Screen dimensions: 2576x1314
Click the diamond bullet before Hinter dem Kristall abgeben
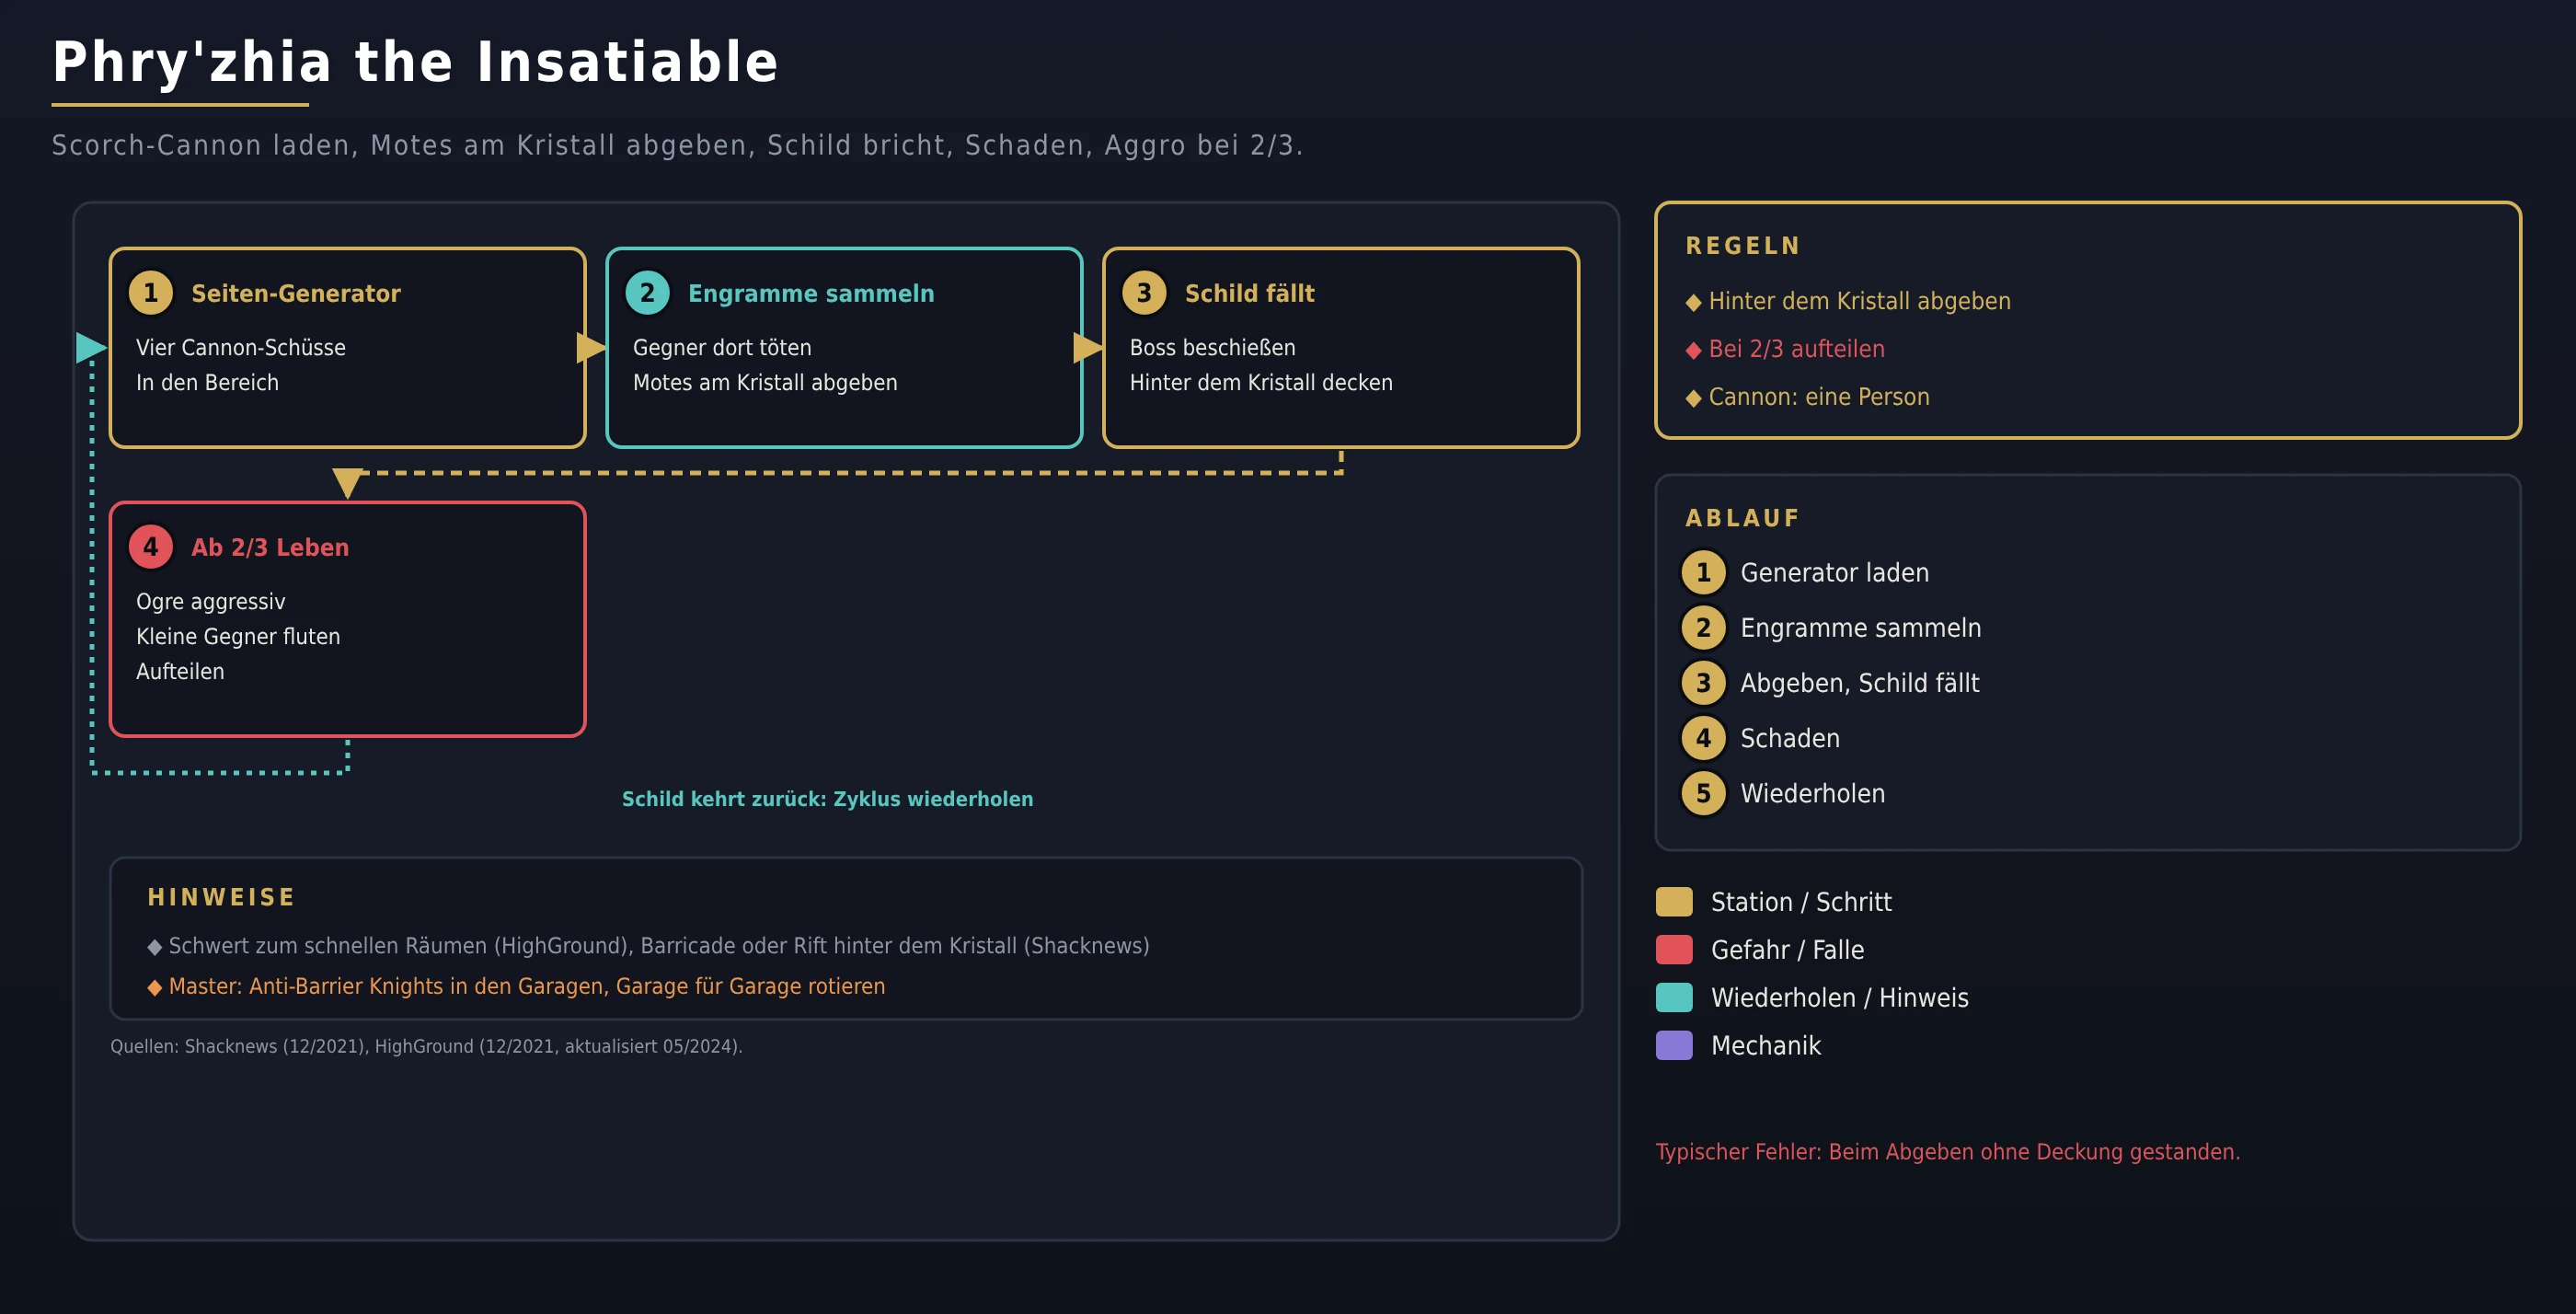click(1693, 302)
